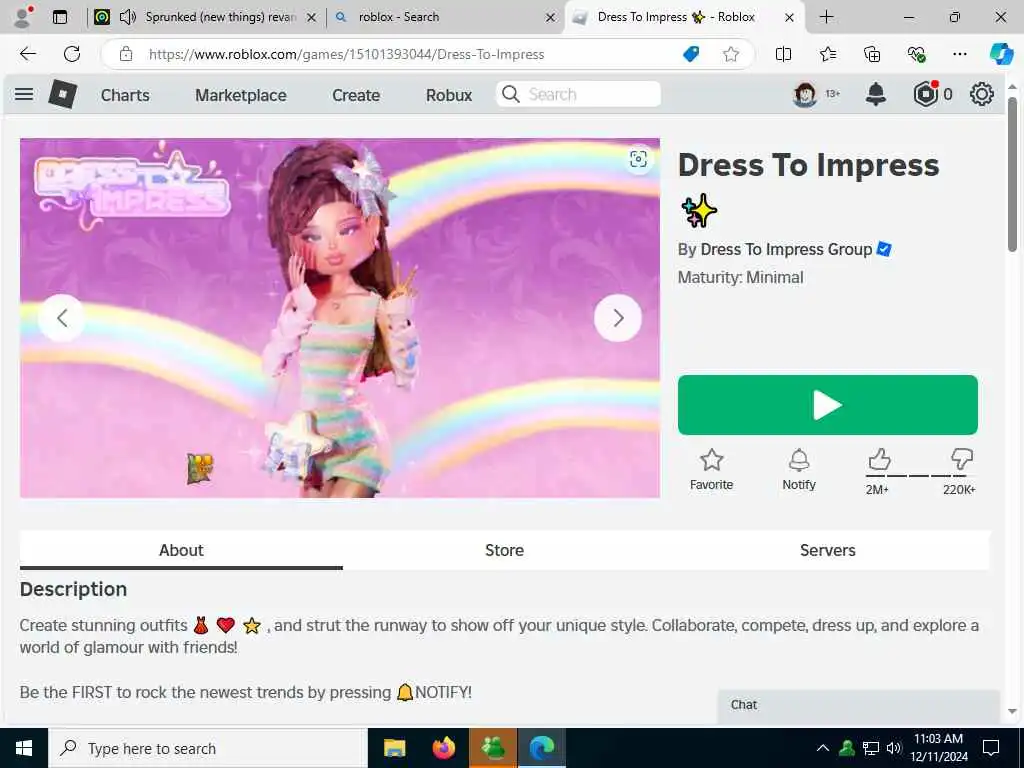The image size is (1024, 768).
Task: Click the game thumbnail image
Action: (x=340, y=318)
